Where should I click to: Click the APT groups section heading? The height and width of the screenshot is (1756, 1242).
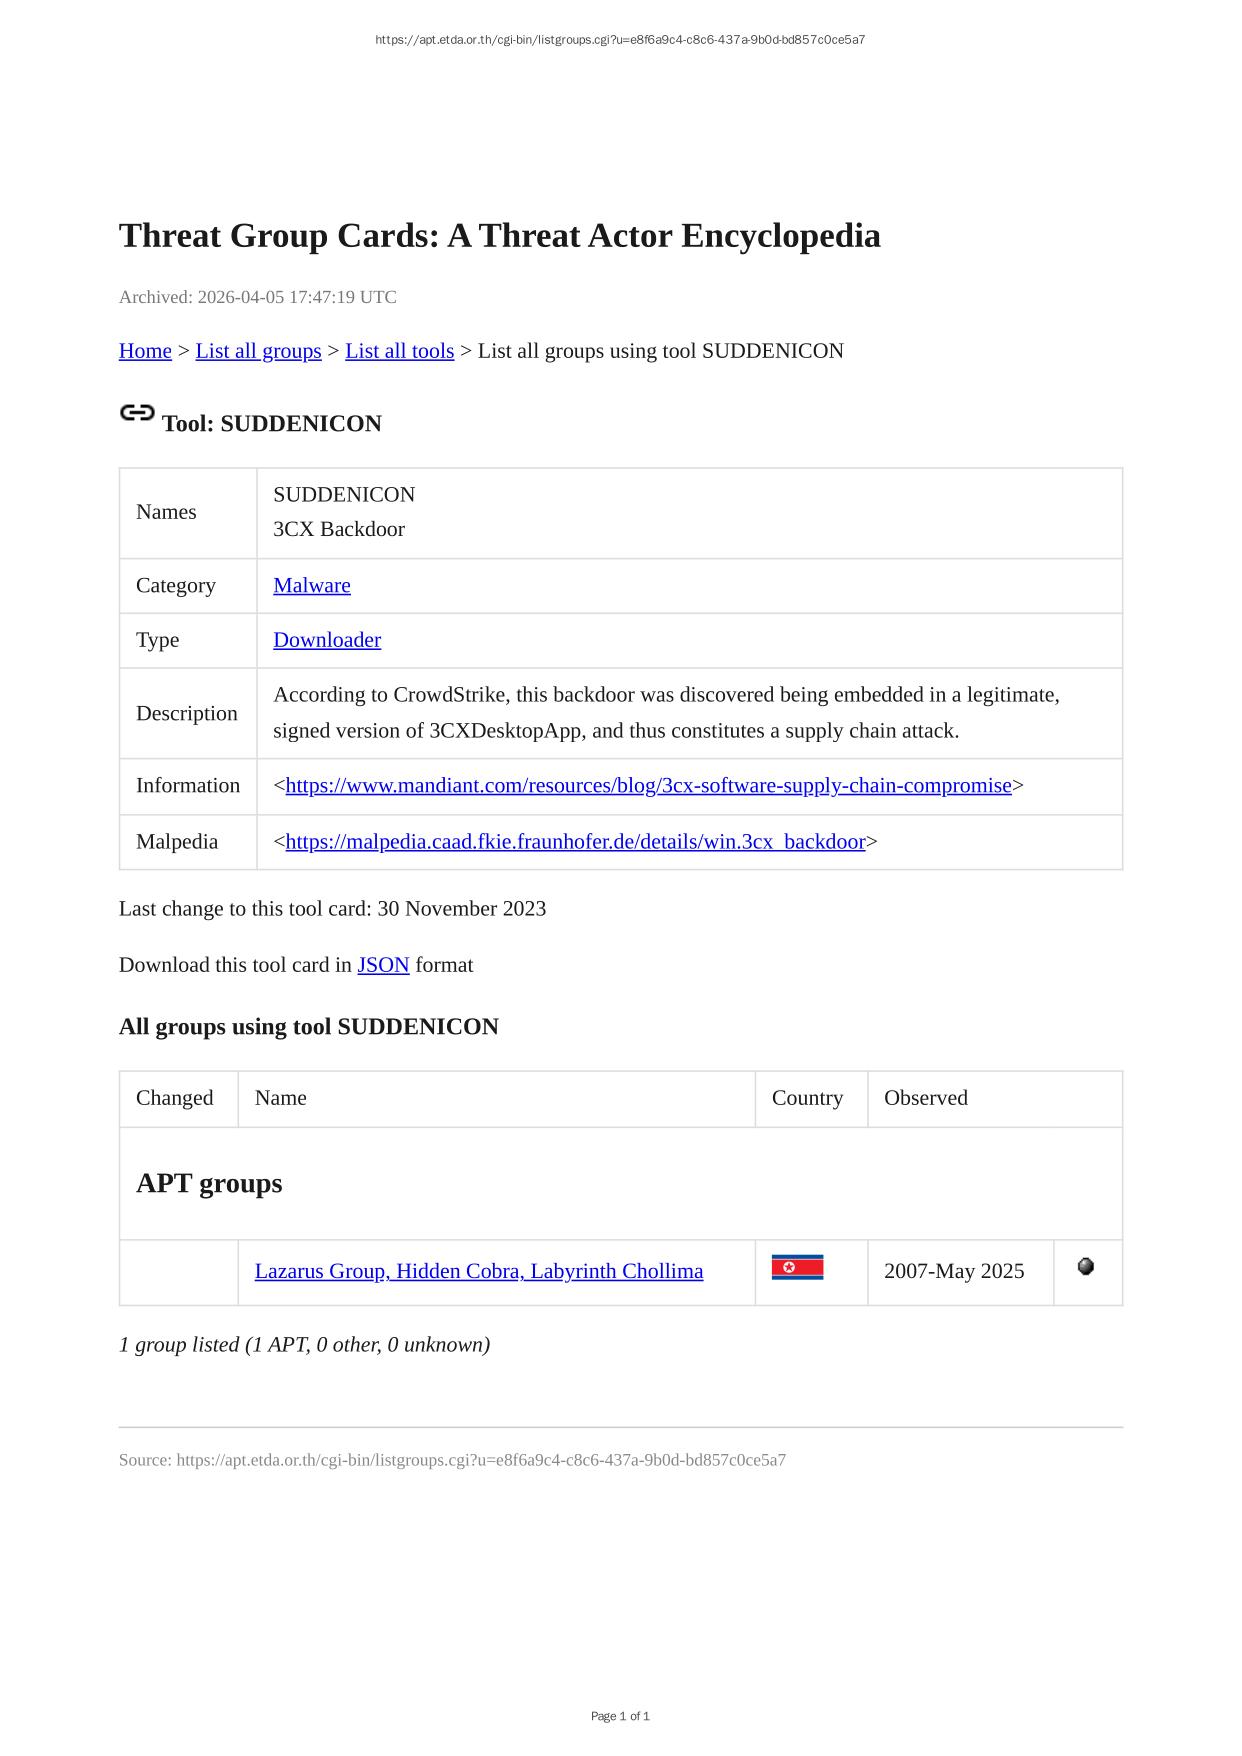(x=209, y=1183)
